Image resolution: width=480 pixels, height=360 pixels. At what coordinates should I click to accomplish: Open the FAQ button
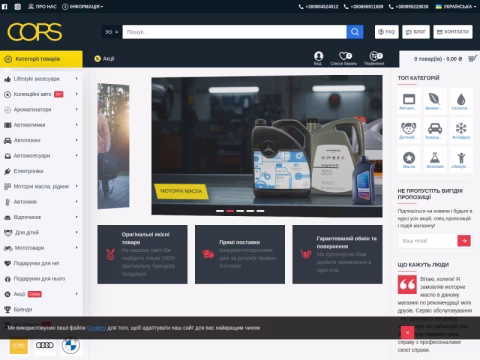tap(387, 32)
